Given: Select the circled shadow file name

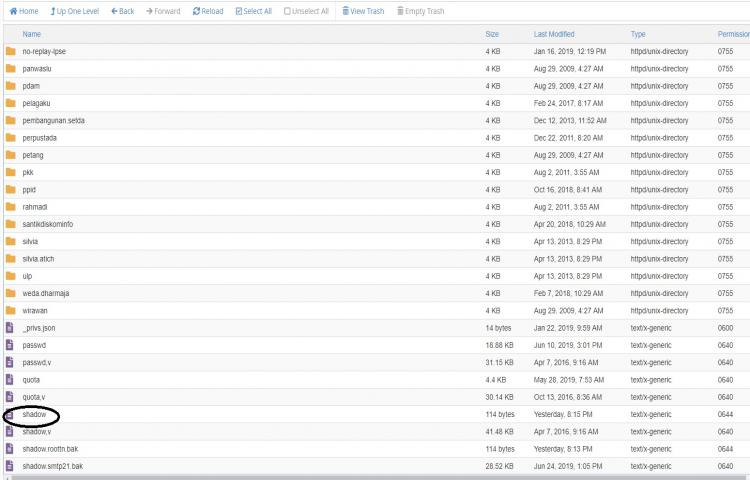Looking at the screenshot, I should point(34,414).
